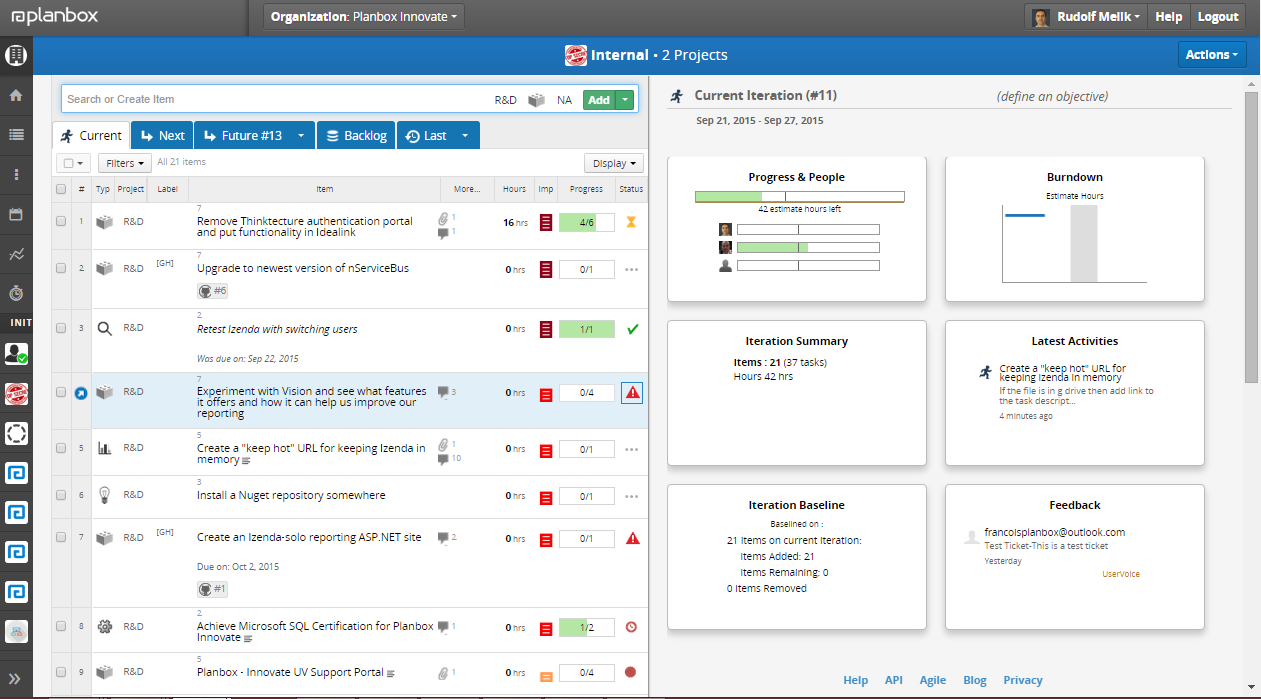Click the gear type icon on Achieve Microsoft SQL item
The width and height of the screenshot is (1261, 699).
point(104,627)
